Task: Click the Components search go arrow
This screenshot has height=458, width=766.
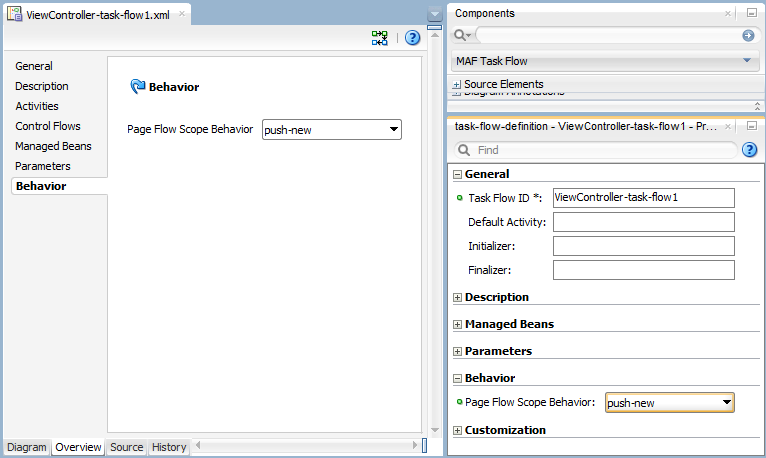Action: [x=748, y=35]
